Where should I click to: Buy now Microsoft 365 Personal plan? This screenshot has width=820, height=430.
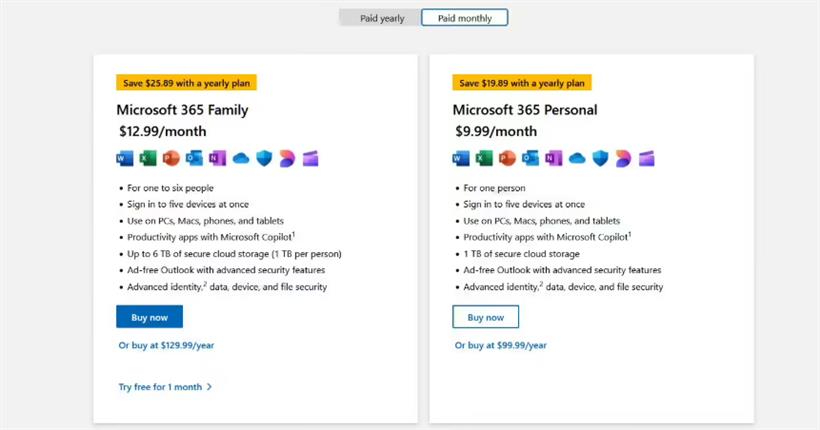pyautogui.click(x=486, y=317)
